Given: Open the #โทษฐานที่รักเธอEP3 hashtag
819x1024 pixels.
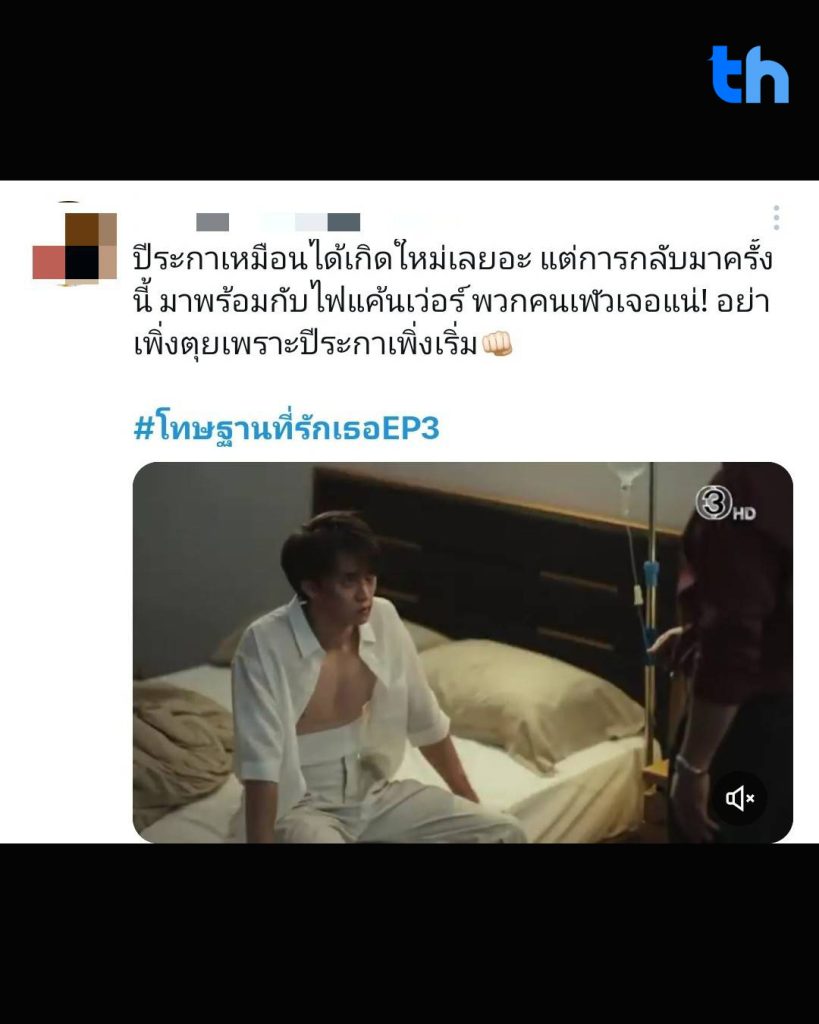Looking at the screenshot, I should (287, 428).
